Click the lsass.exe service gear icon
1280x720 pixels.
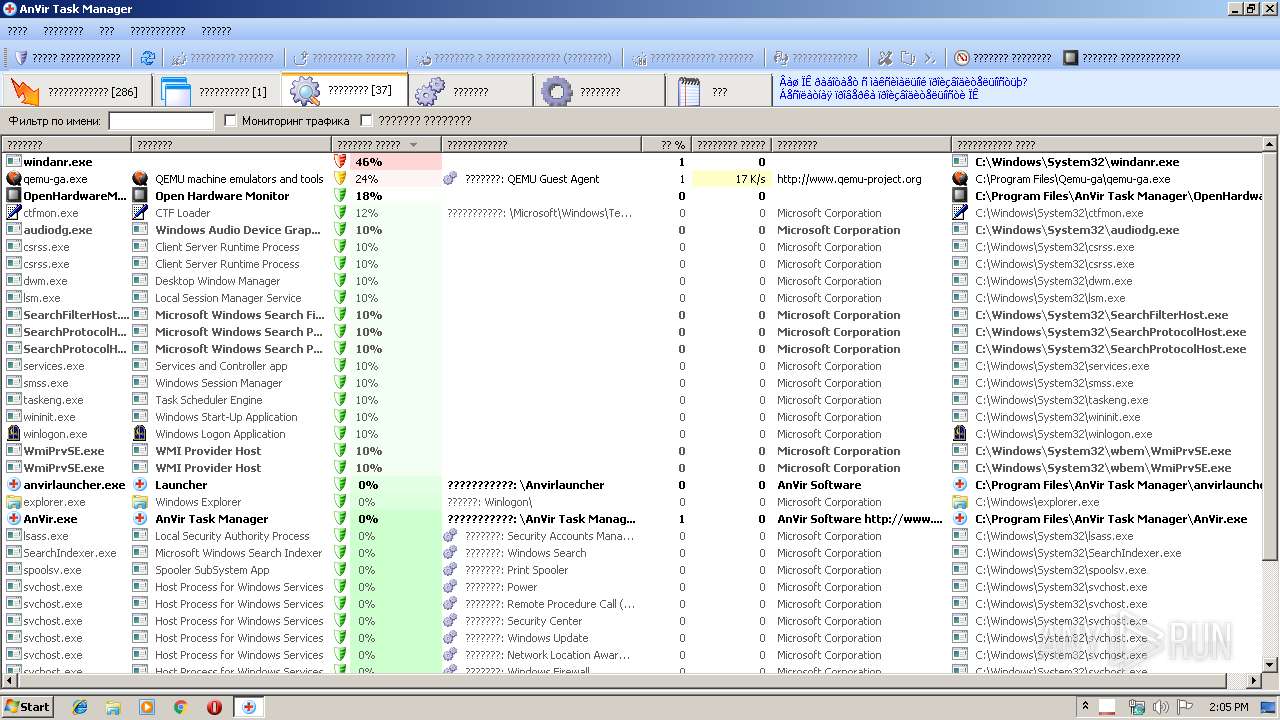pos(451,536)
